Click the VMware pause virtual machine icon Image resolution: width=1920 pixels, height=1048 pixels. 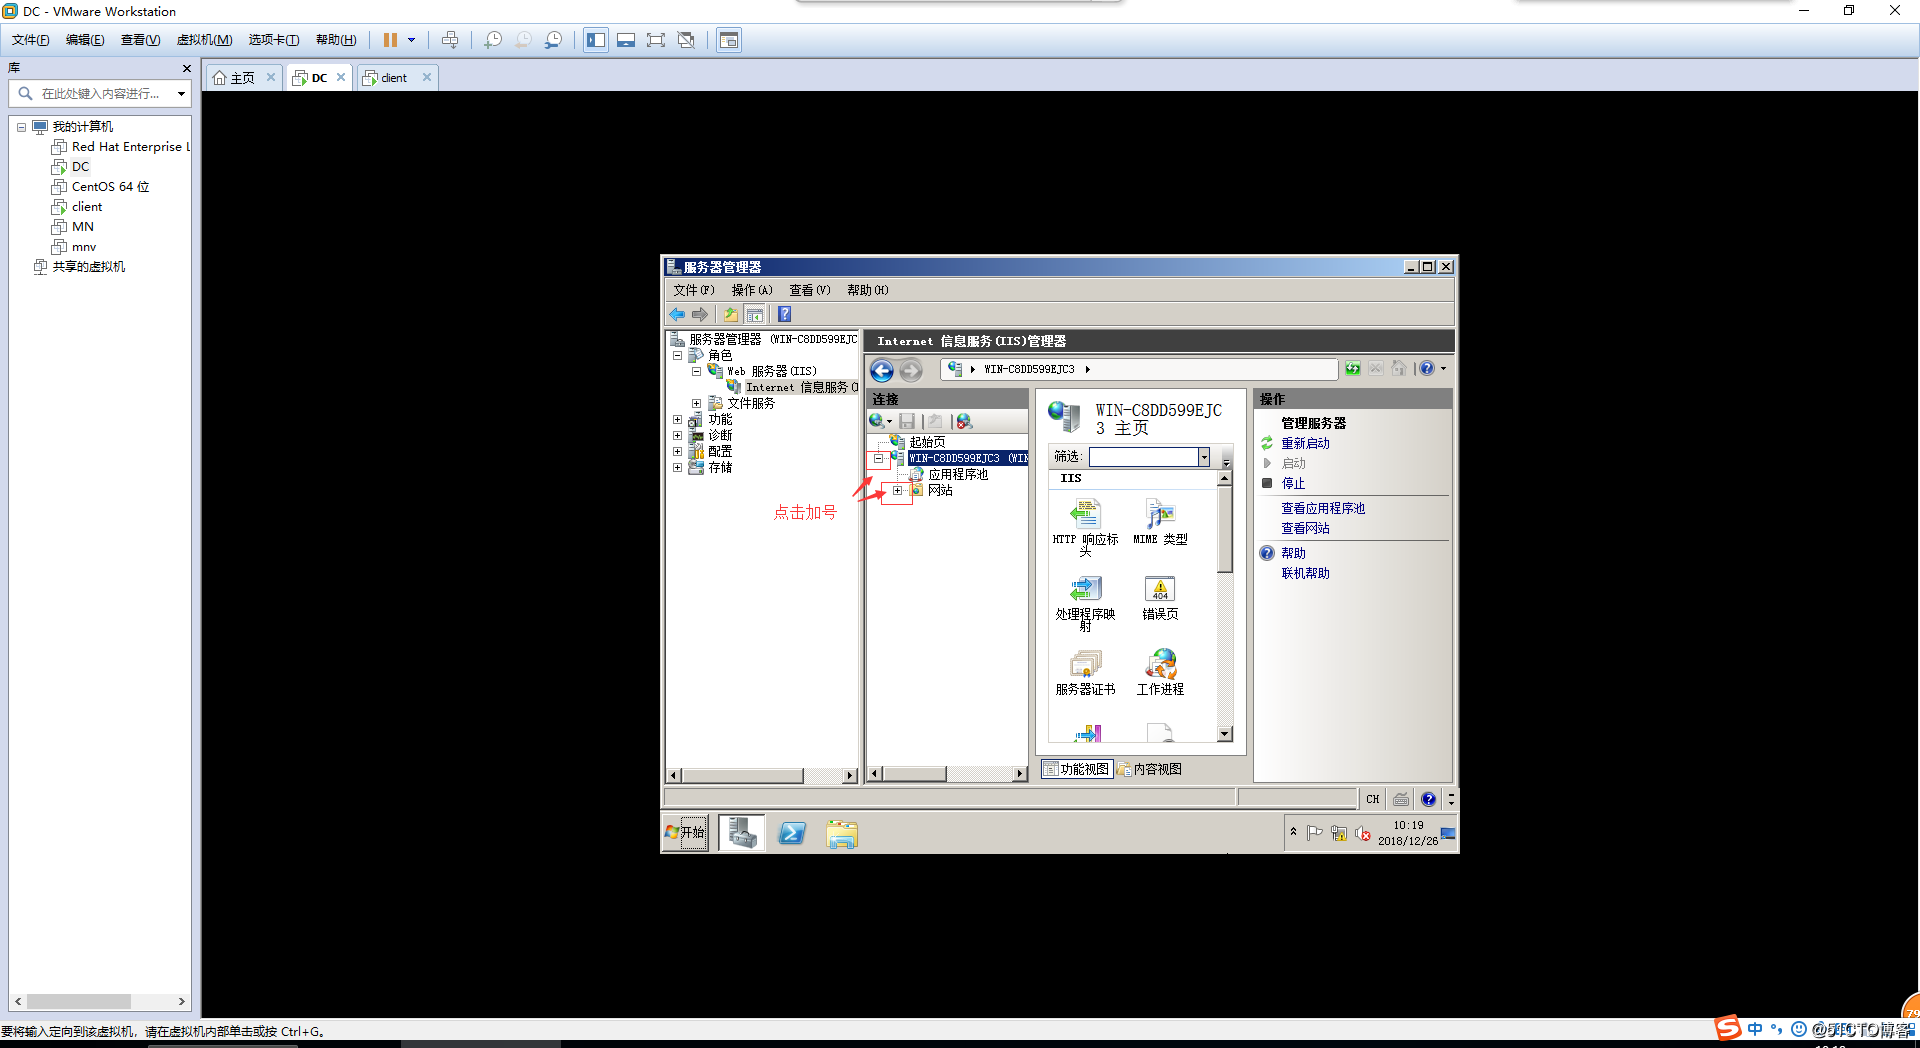pos(390,40)
